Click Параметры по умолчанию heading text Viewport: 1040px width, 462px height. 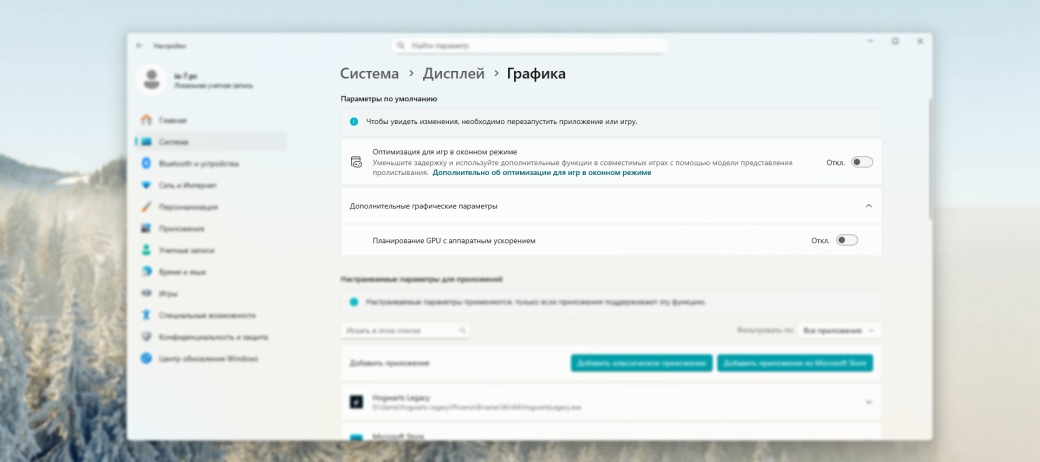tap(389, 99)
